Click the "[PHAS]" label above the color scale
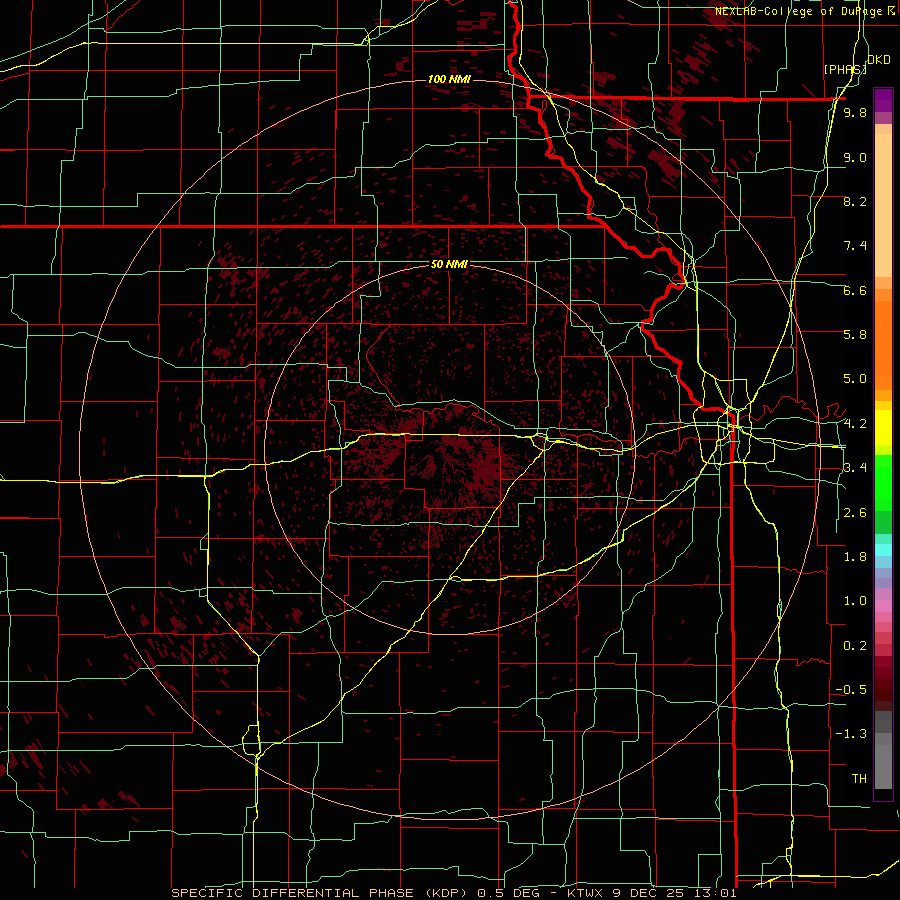Image resolution: width=900 pixels, height=900 pixels. click(845, 69)
